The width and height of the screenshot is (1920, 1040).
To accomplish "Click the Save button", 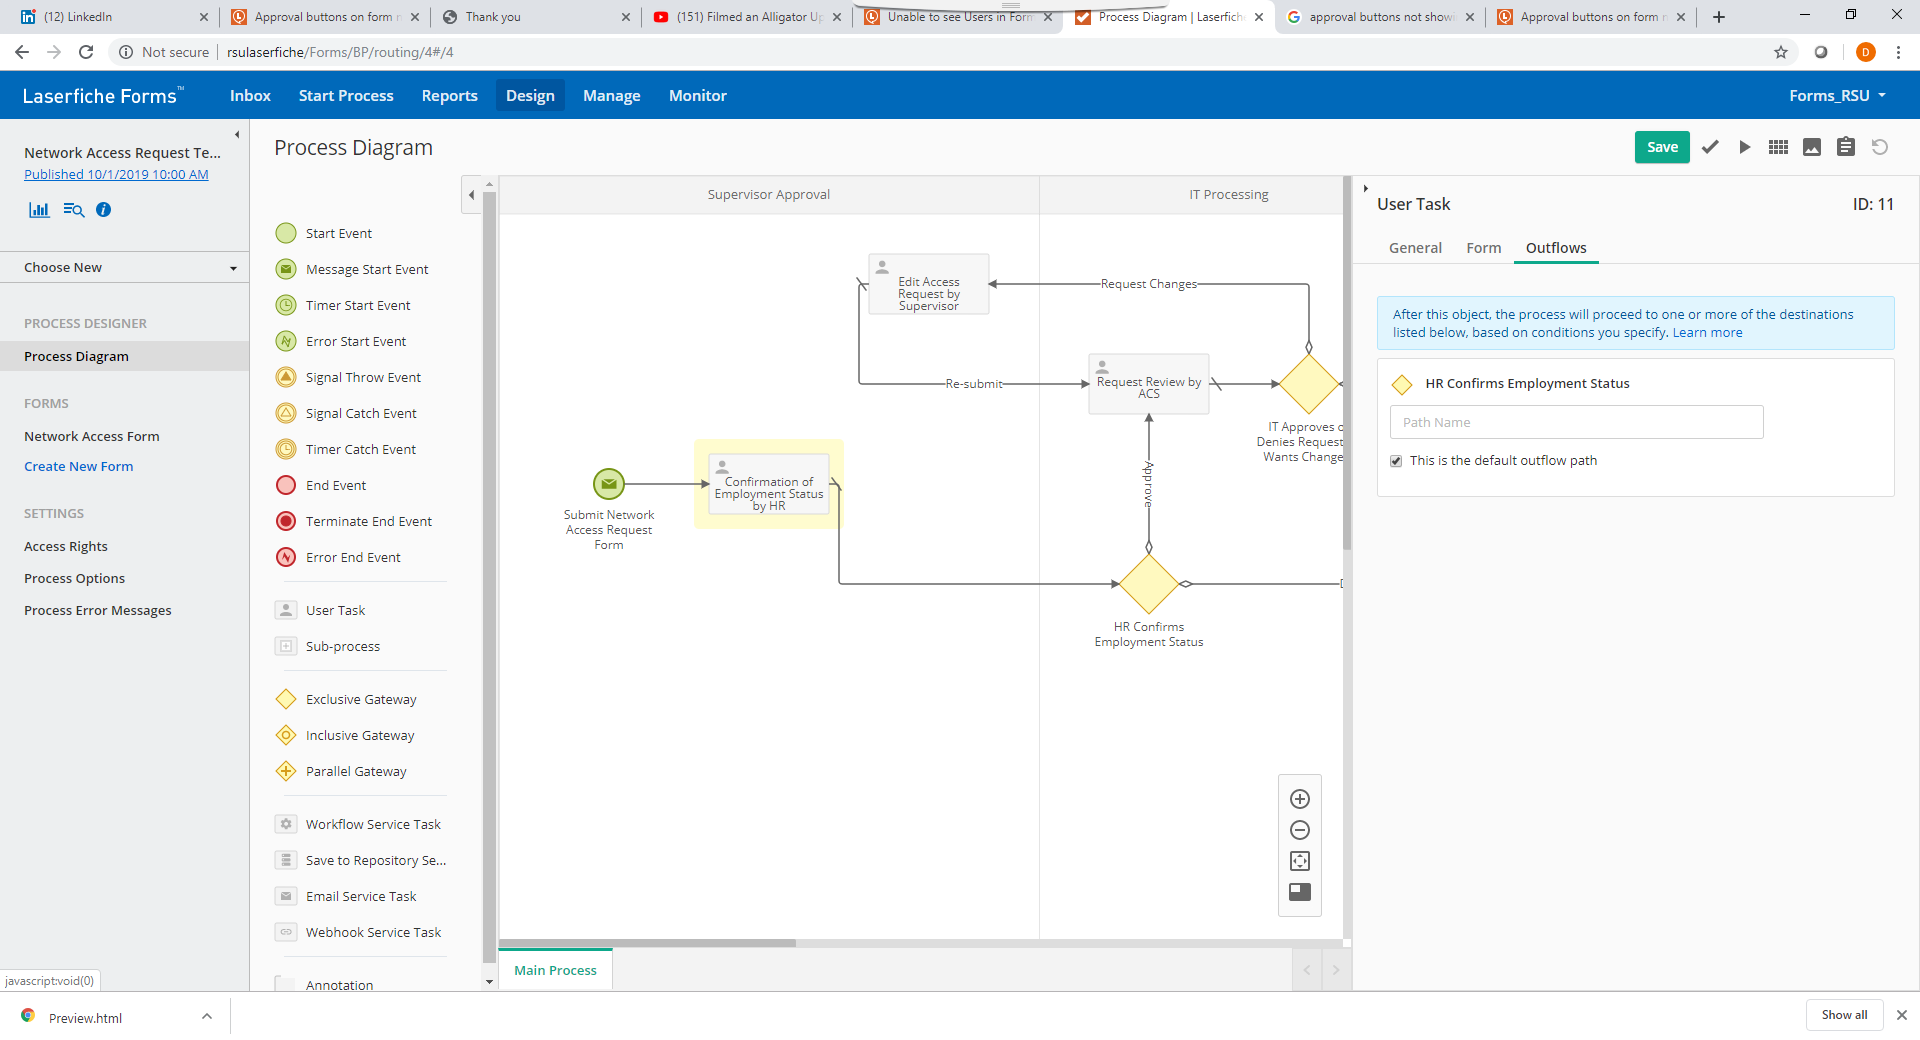I will point(1662,147).
